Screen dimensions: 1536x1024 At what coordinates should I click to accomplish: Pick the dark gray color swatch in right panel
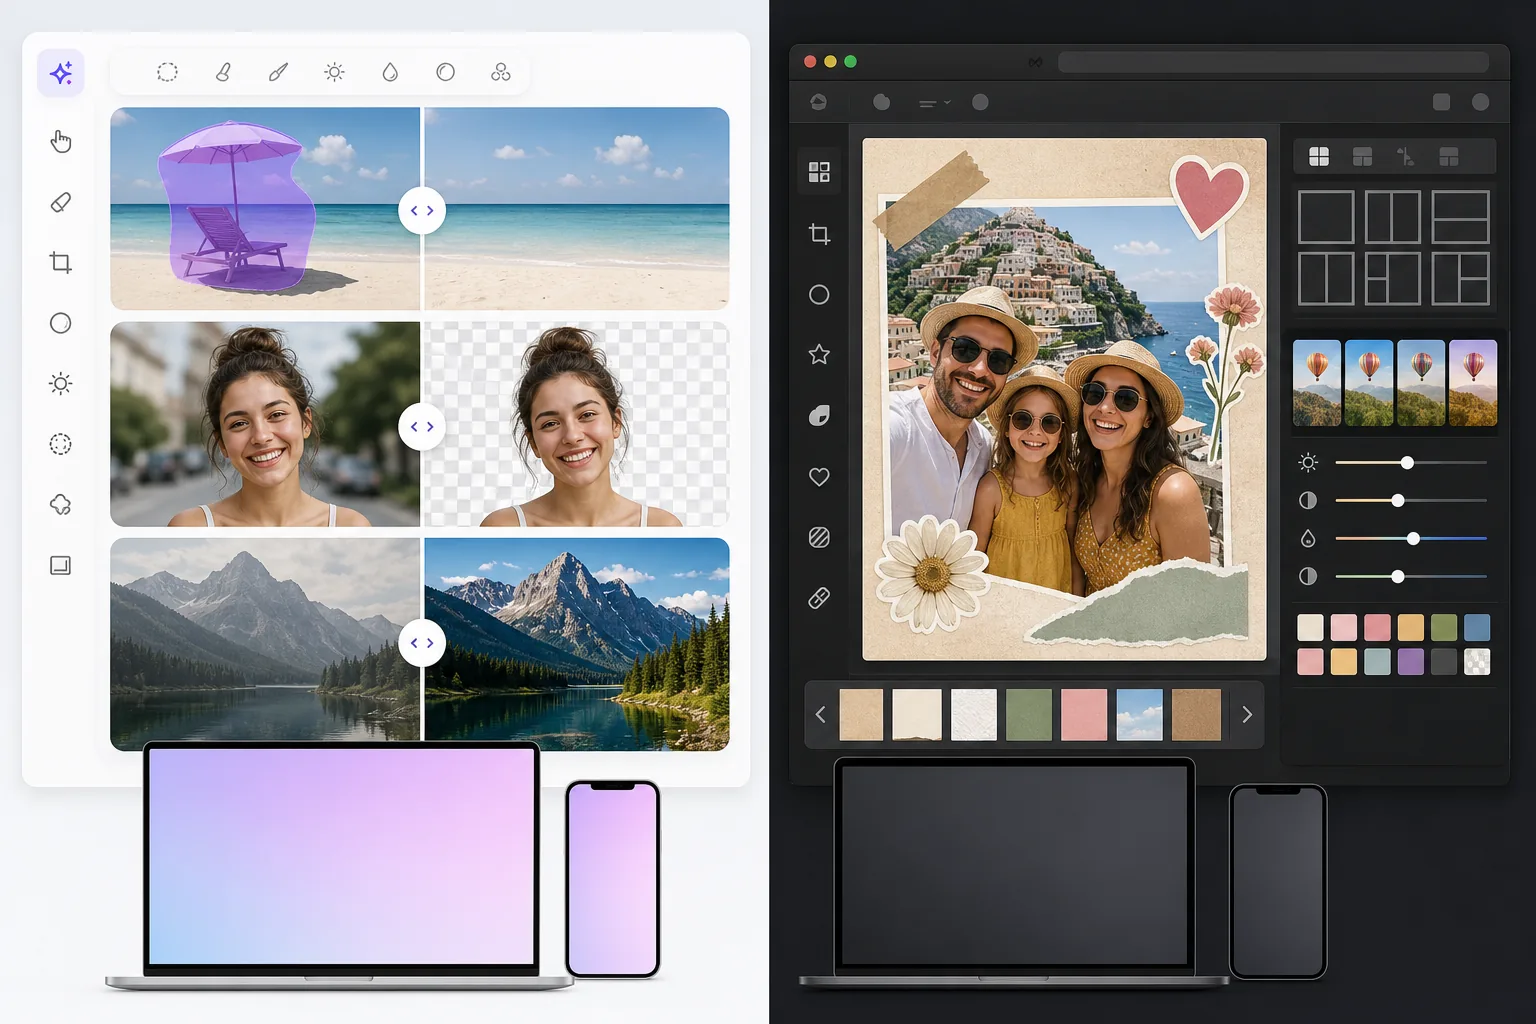coord(1444,661)
